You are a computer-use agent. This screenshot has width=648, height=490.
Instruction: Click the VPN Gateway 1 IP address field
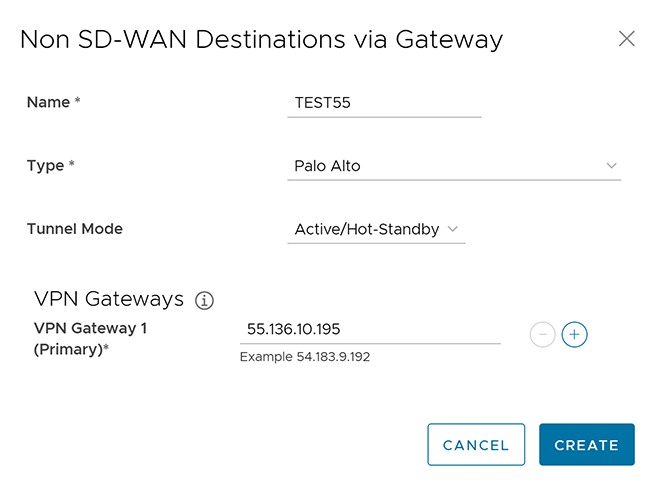[369, 328]
